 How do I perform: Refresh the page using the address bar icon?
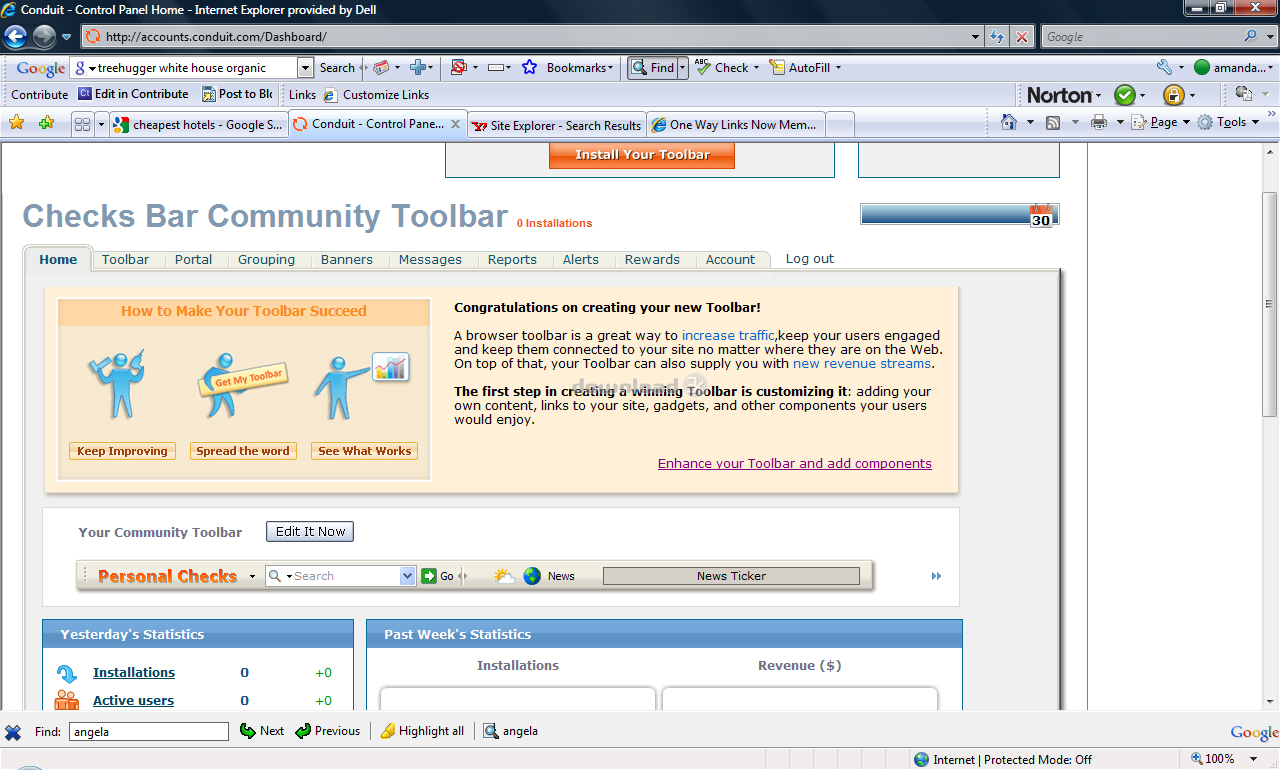pos(997,37)
